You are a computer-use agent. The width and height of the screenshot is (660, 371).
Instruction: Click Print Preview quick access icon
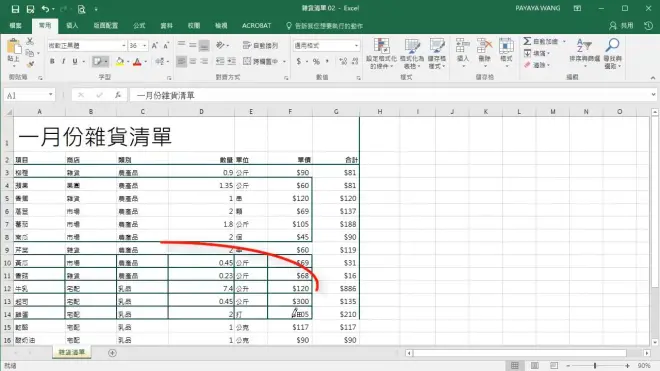tap(81, 9)
